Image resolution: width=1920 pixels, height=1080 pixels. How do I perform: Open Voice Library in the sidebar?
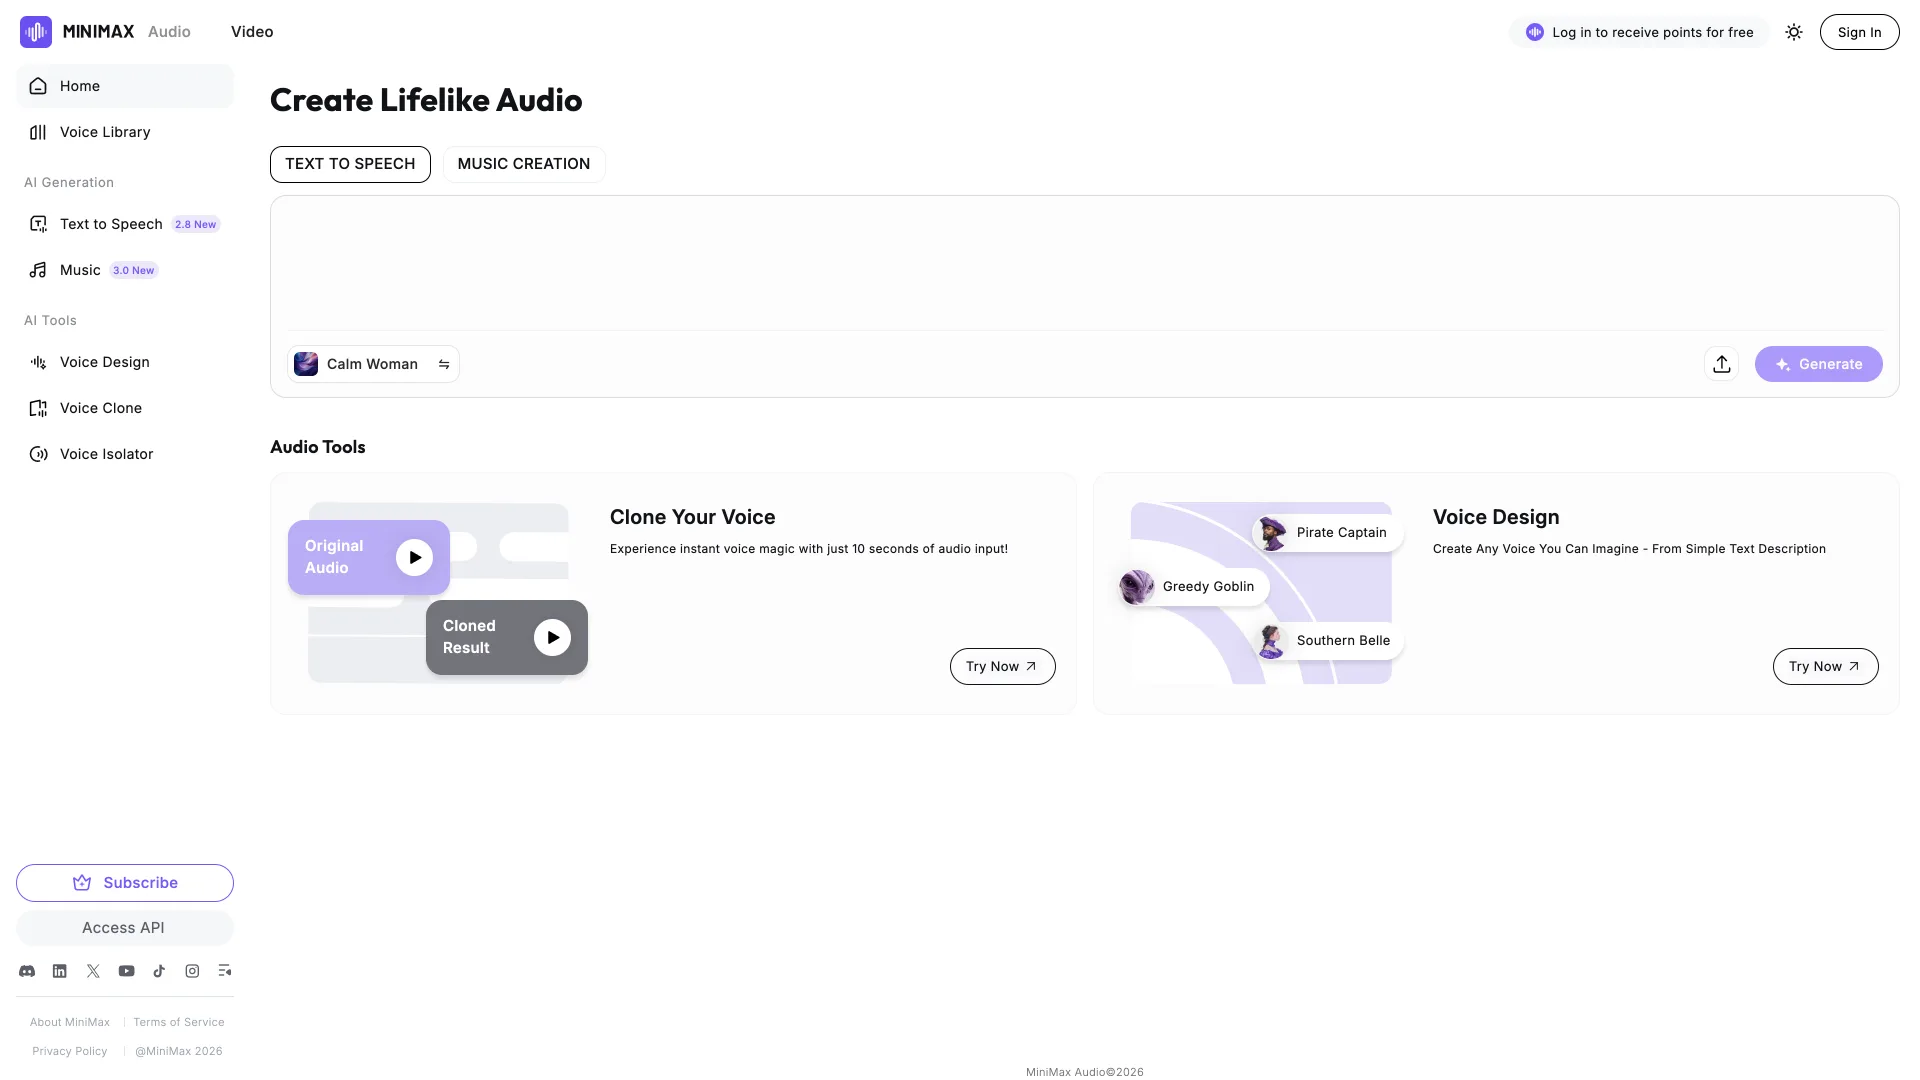[x=125, y=132]
